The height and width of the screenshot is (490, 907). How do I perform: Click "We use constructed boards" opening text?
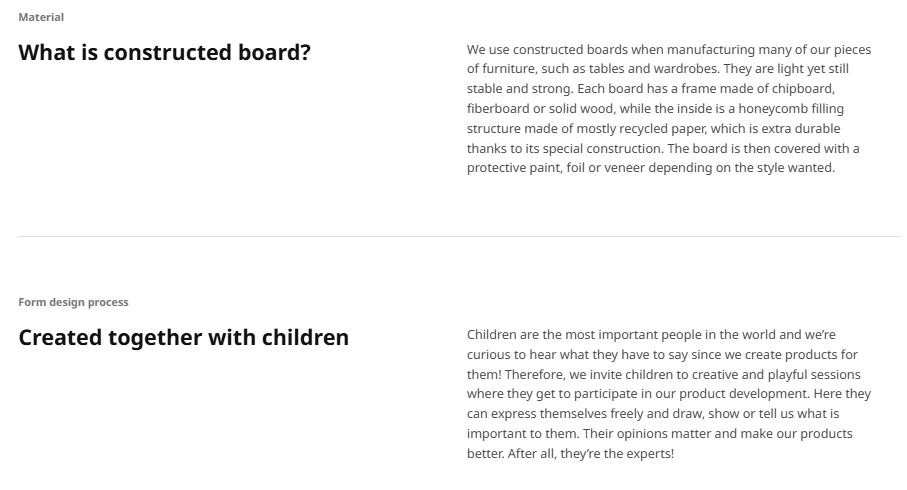pos(547,49)
